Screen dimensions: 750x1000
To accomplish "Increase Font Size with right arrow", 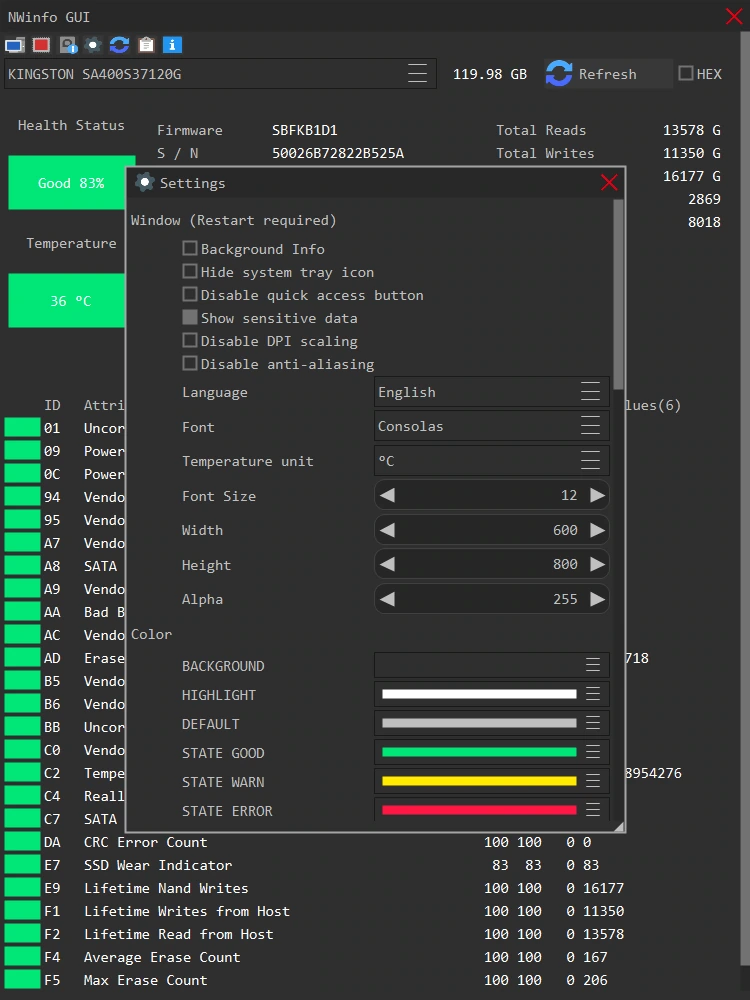I will pos(597,496).
